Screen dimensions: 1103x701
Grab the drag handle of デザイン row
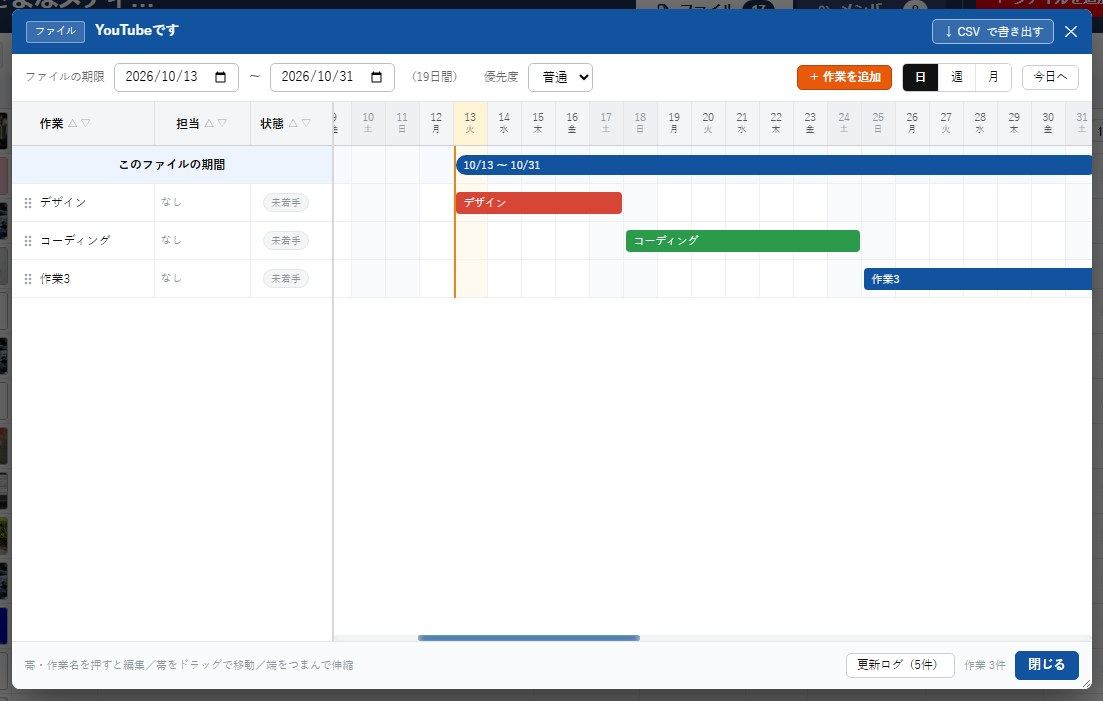click(x=28, y=203)
